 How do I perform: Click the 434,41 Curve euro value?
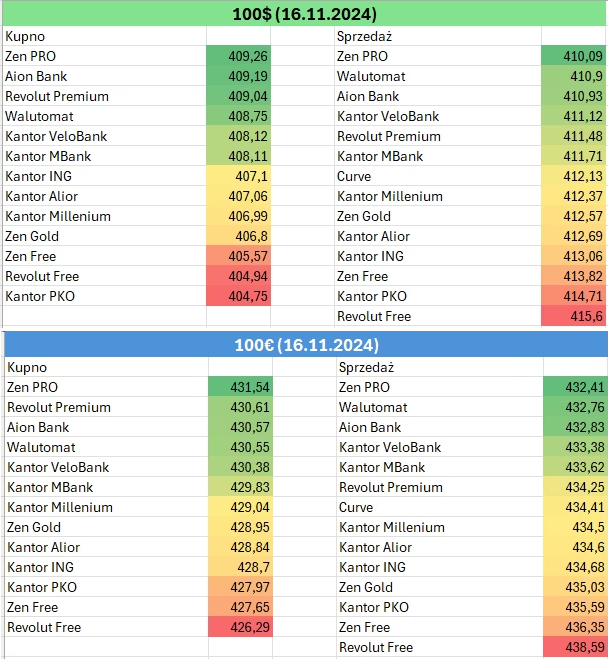[576, 507]
